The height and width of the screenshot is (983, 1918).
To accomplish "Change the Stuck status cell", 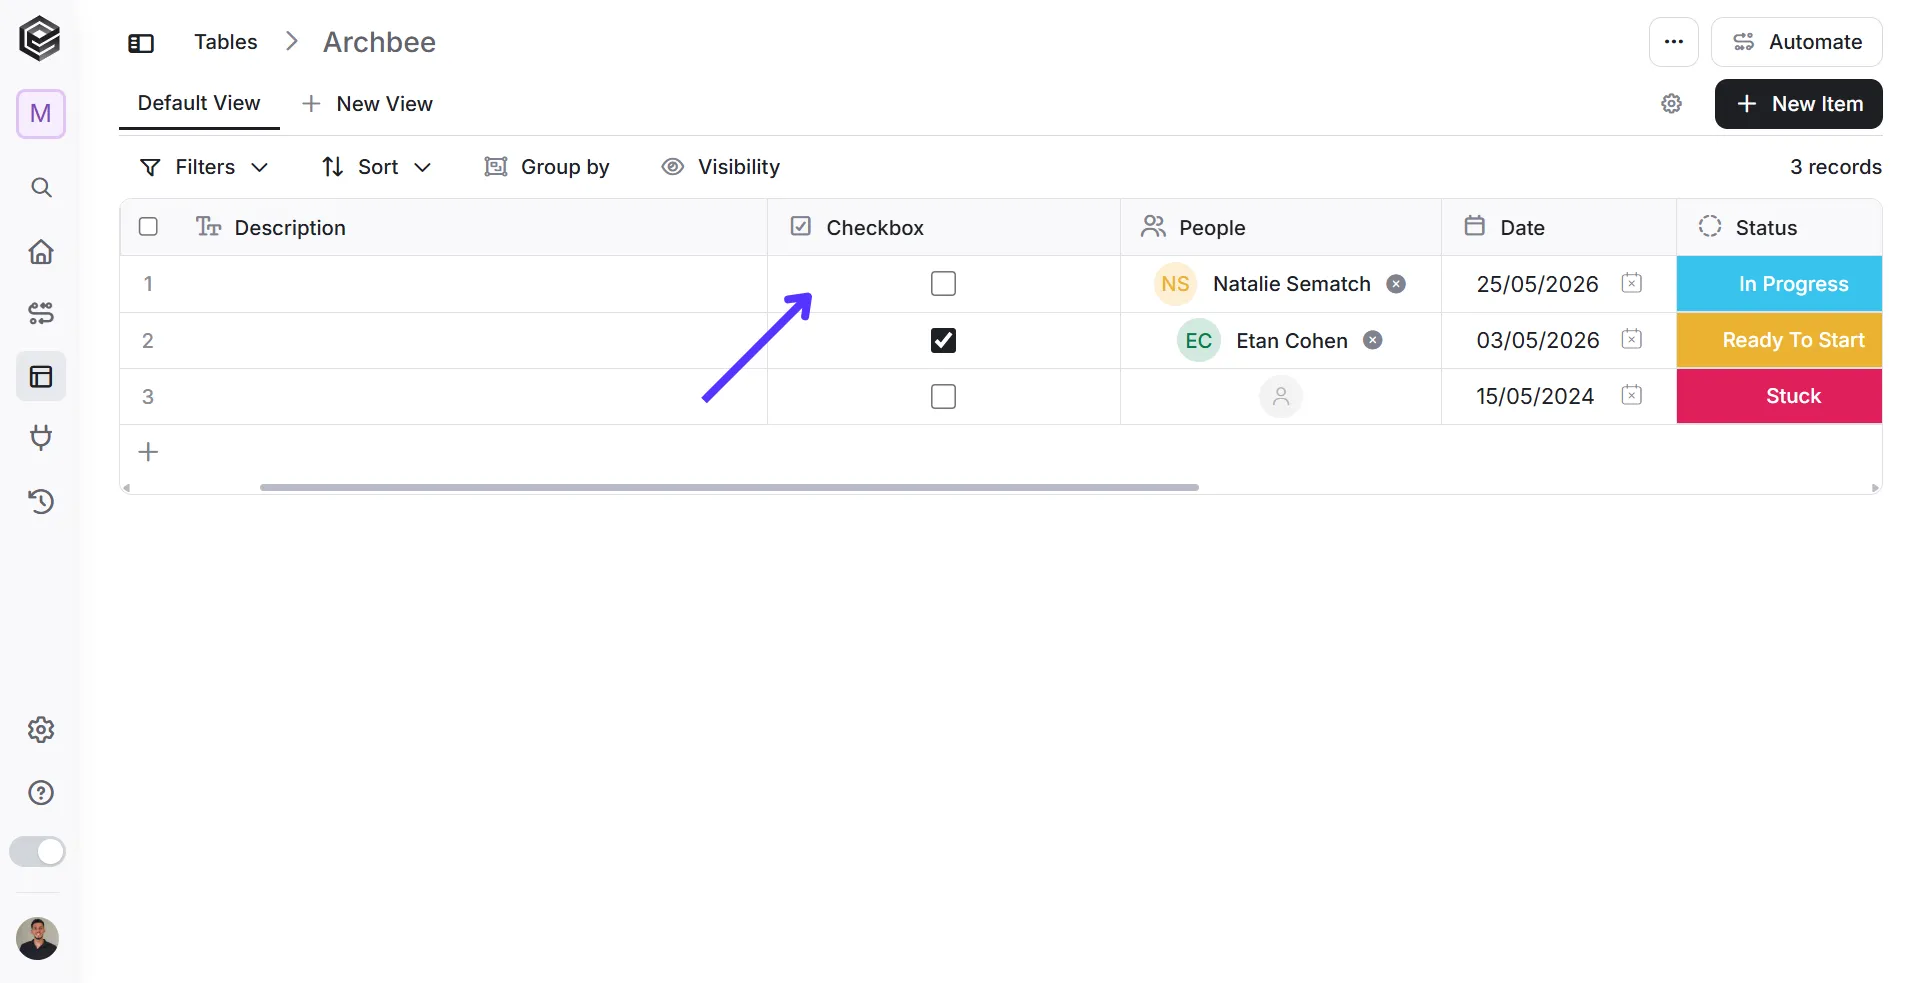I will point(1779,396).
